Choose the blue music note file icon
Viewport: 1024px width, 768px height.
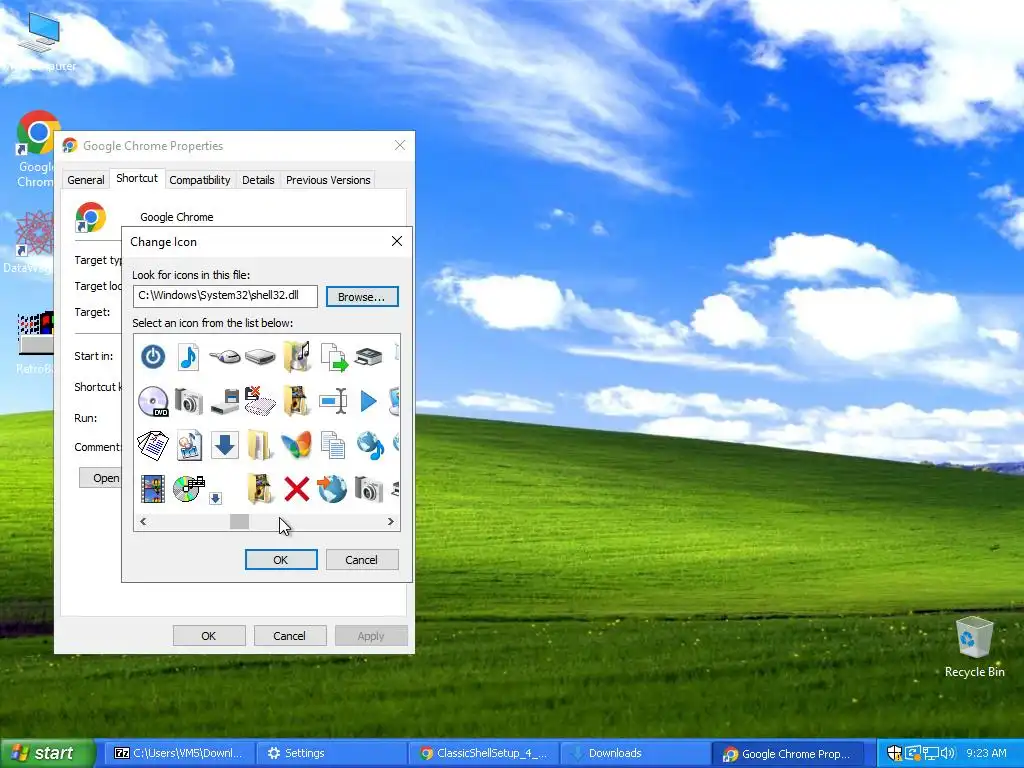pos(188,357)
